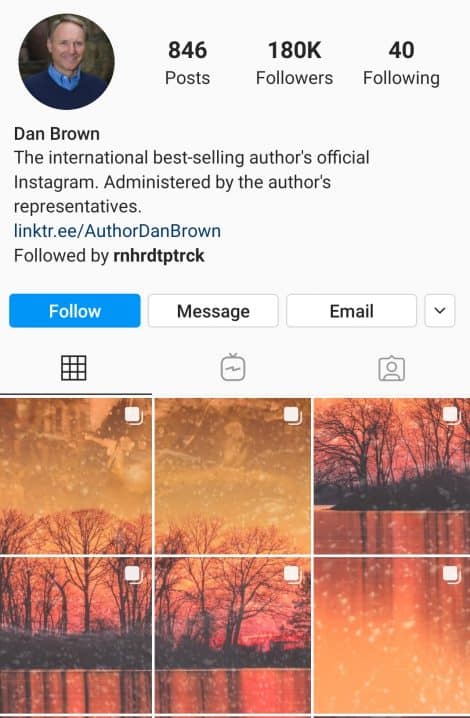Tap the 846 Posts counter
Viewport: 470px width, 718px height.
coord(187,63)
